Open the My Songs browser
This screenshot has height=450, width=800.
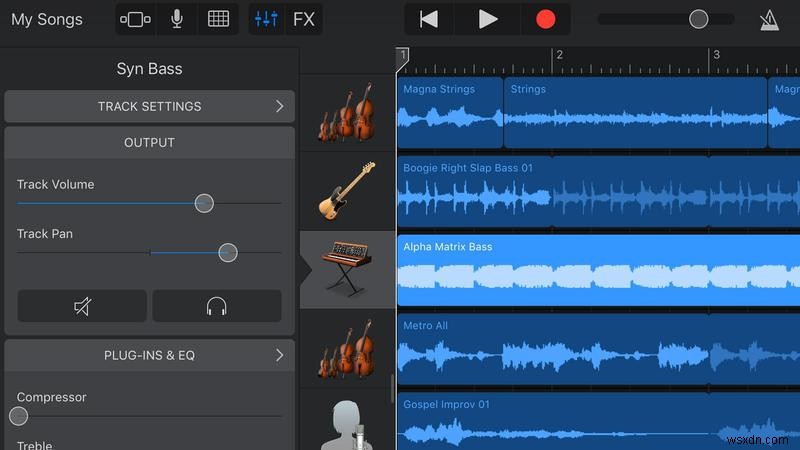click(46, 19)
